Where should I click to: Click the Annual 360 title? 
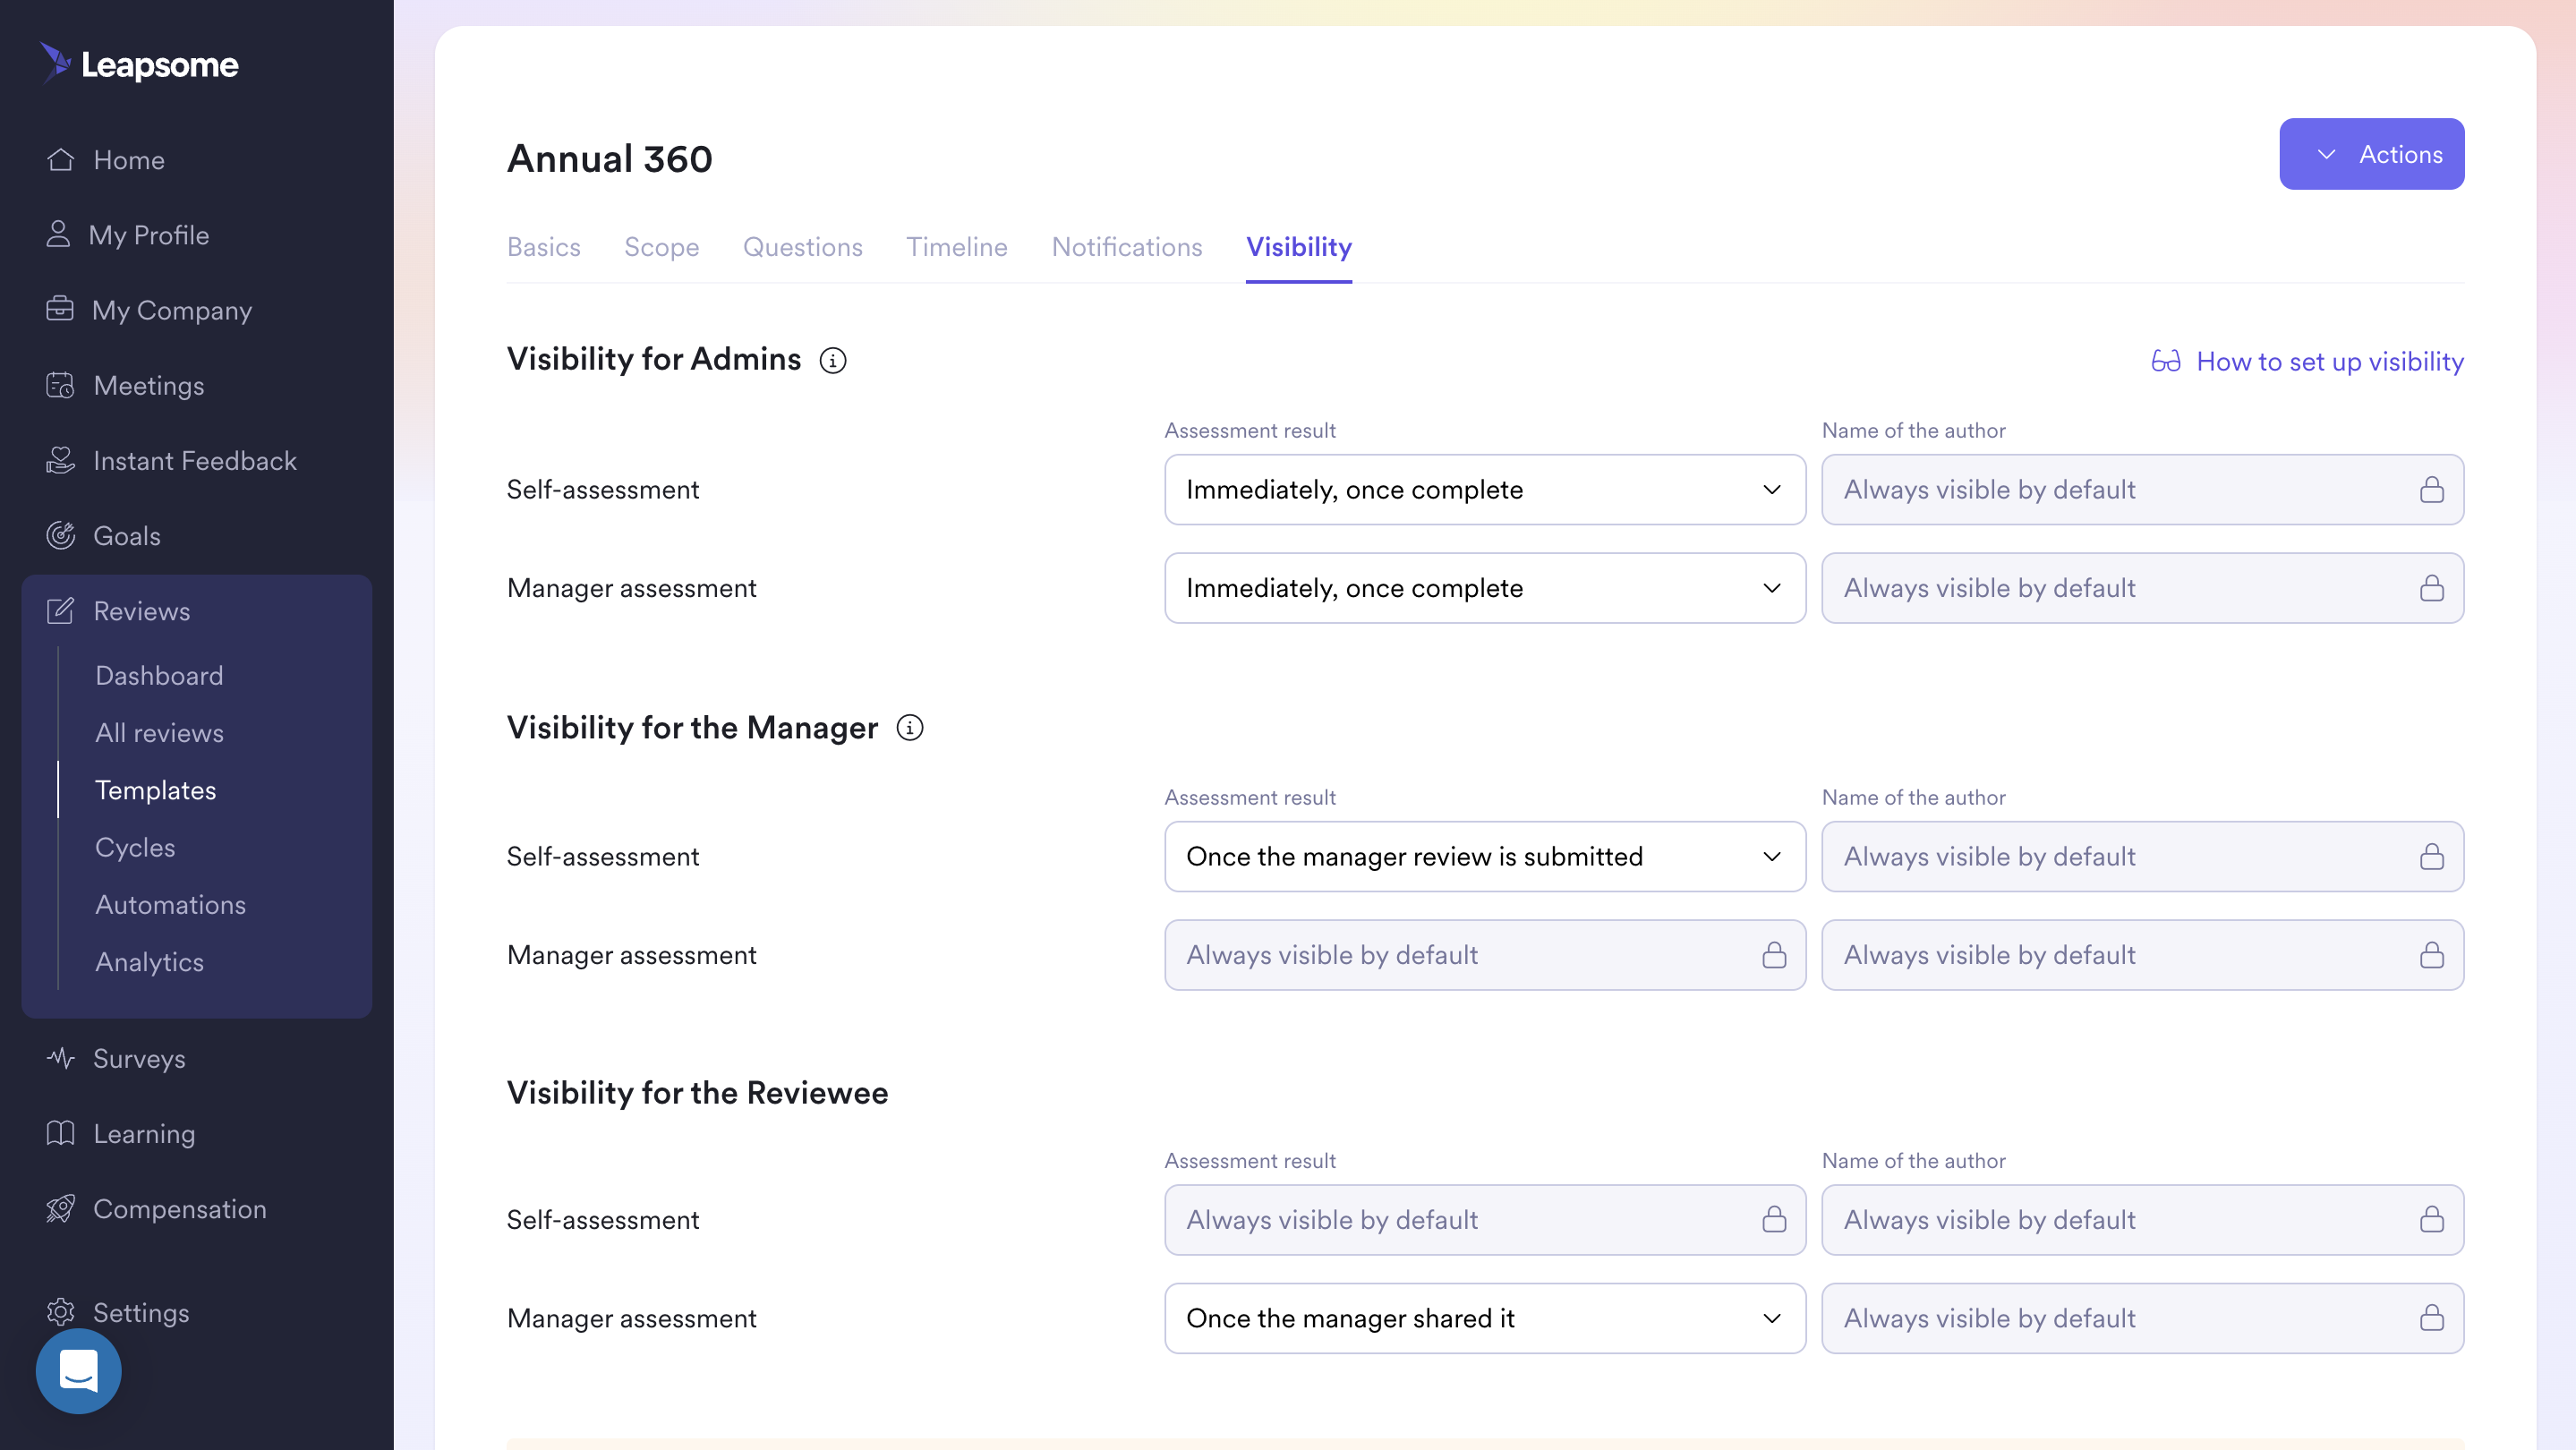[609, 158]
